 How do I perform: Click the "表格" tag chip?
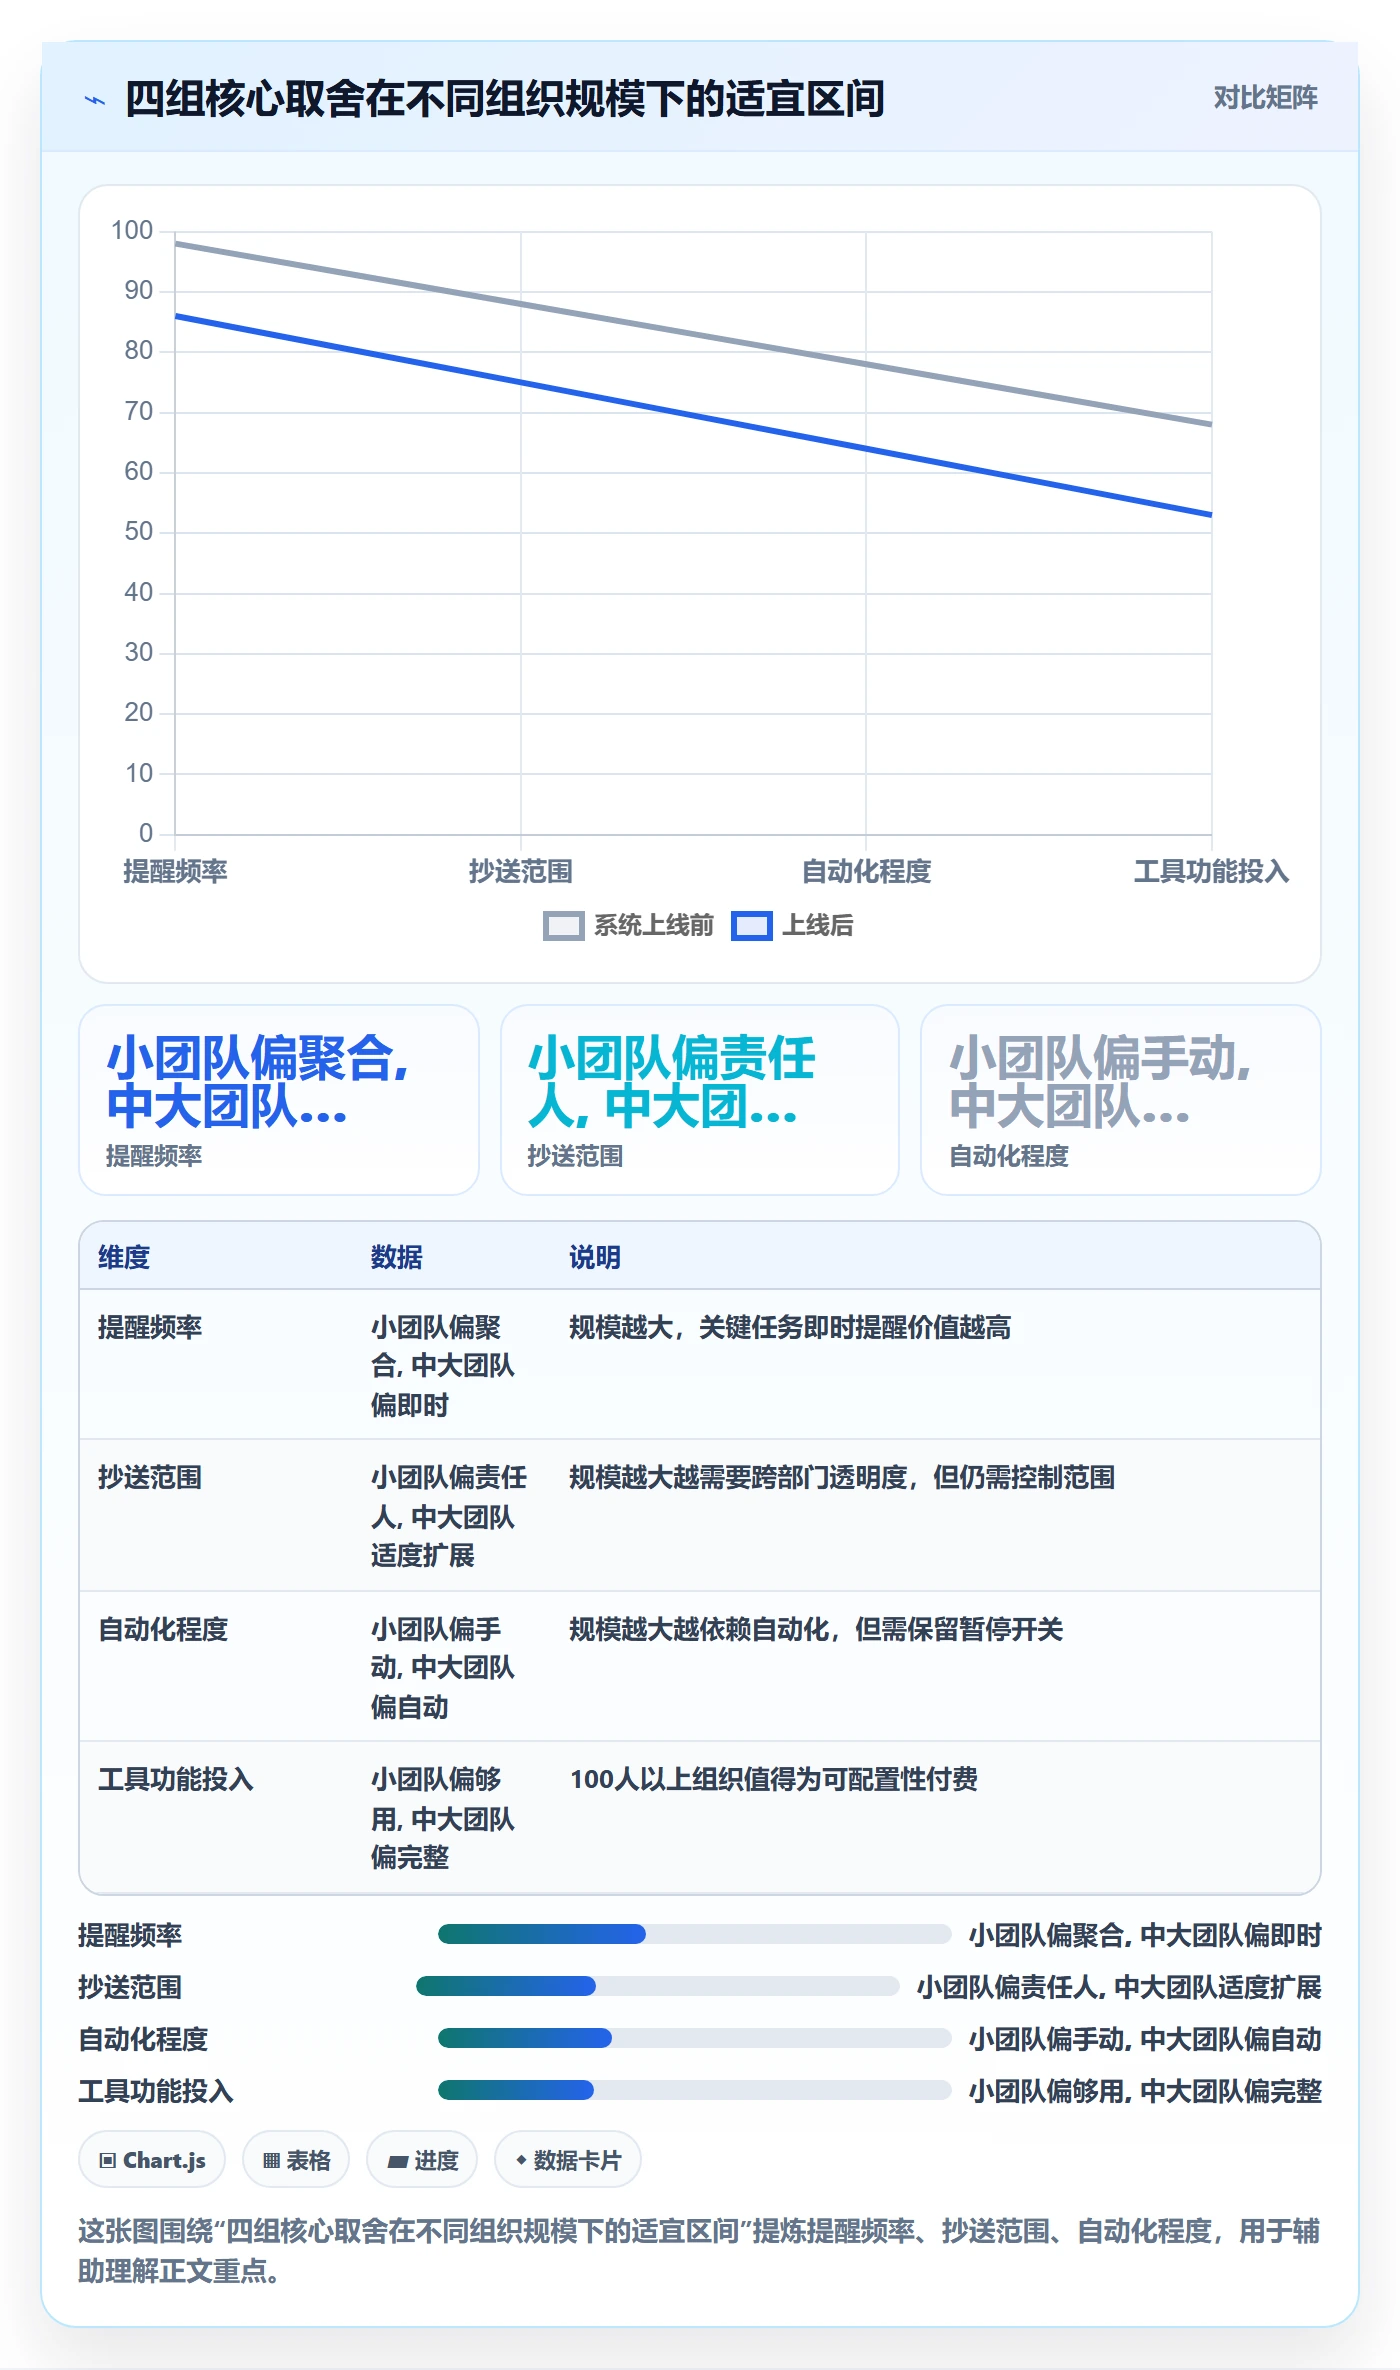pos(296,2160)
